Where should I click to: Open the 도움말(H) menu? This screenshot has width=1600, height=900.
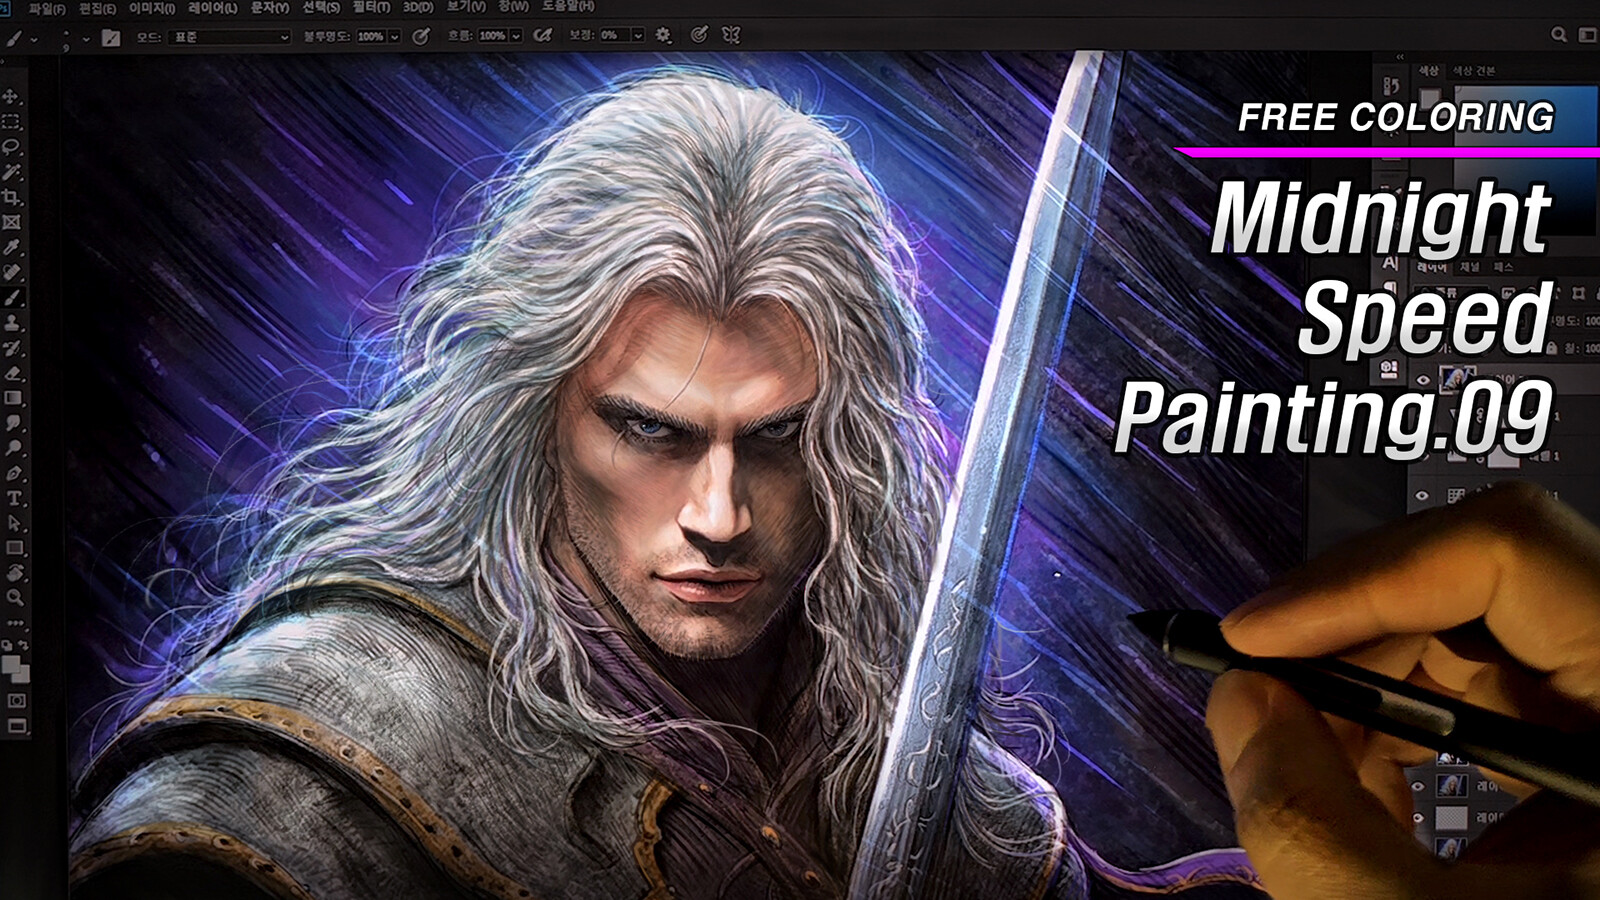[x=568, y=6]
